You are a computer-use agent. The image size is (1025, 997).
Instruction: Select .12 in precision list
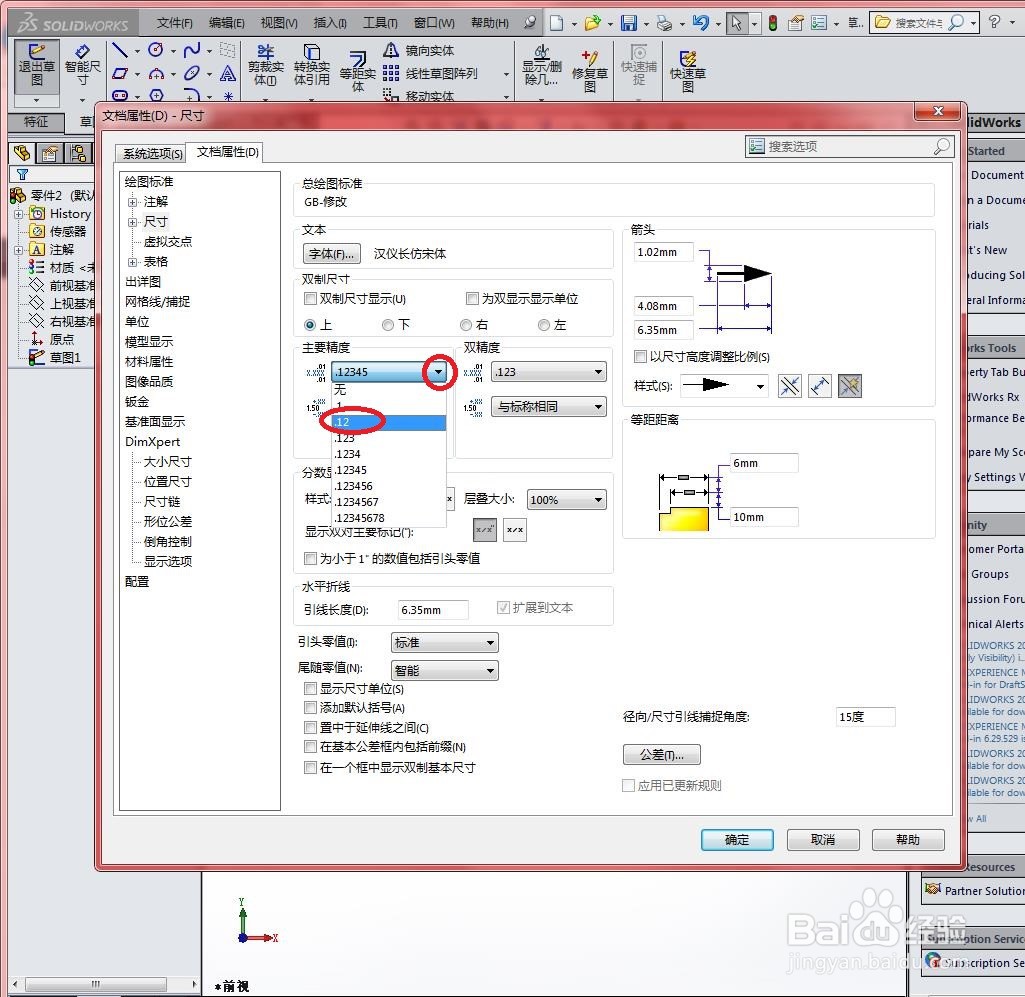point(389,422)
